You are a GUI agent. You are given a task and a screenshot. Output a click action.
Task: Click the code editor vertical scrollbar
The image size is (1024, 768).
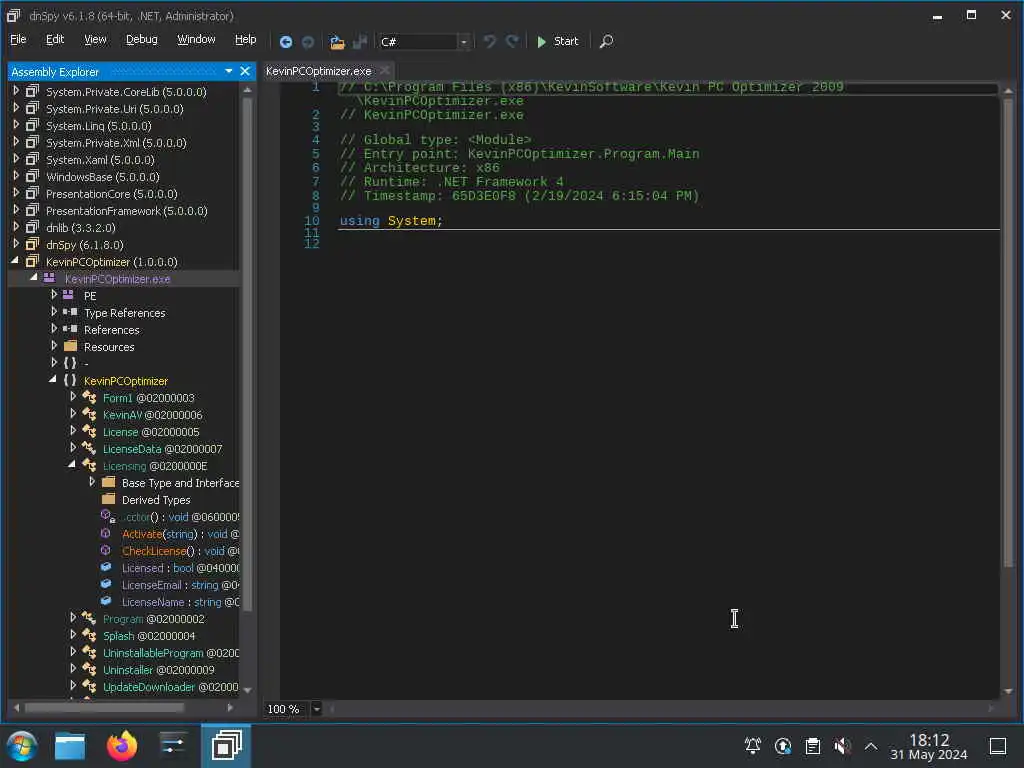1008,333
